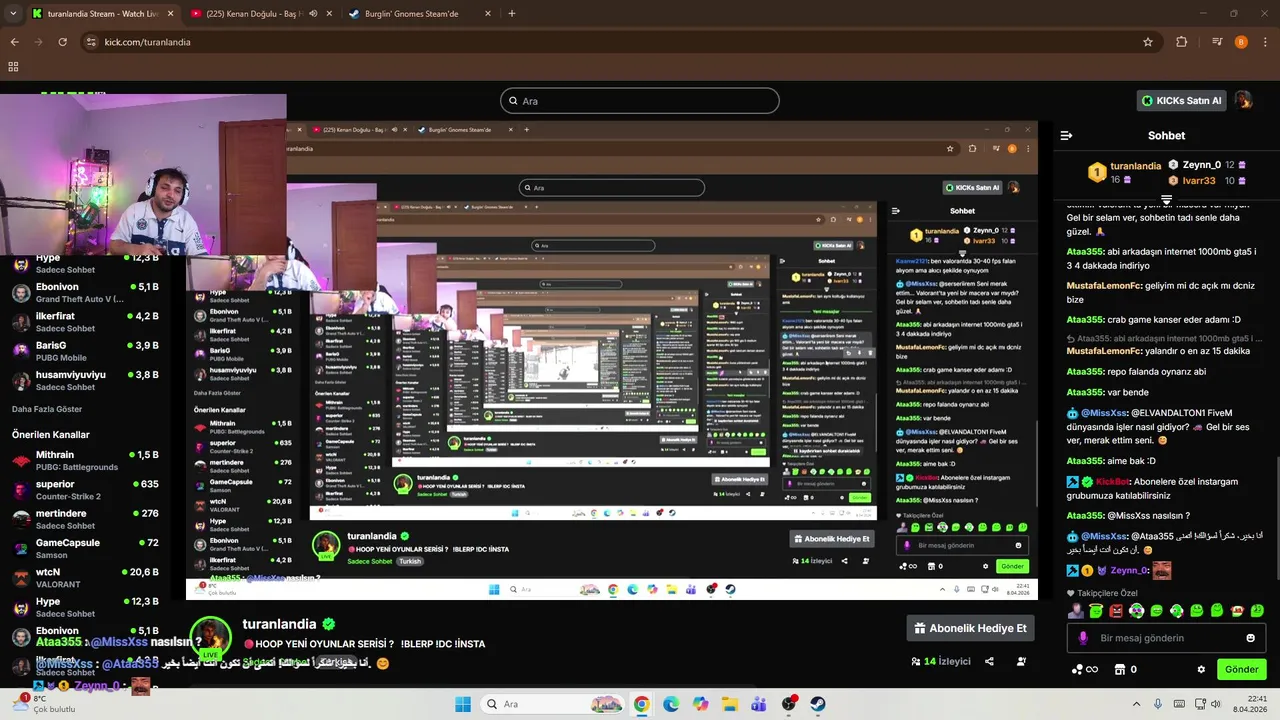Open wtcN VALORANT channel
This screenshot has height=720, width=1280.
(85, 578)
